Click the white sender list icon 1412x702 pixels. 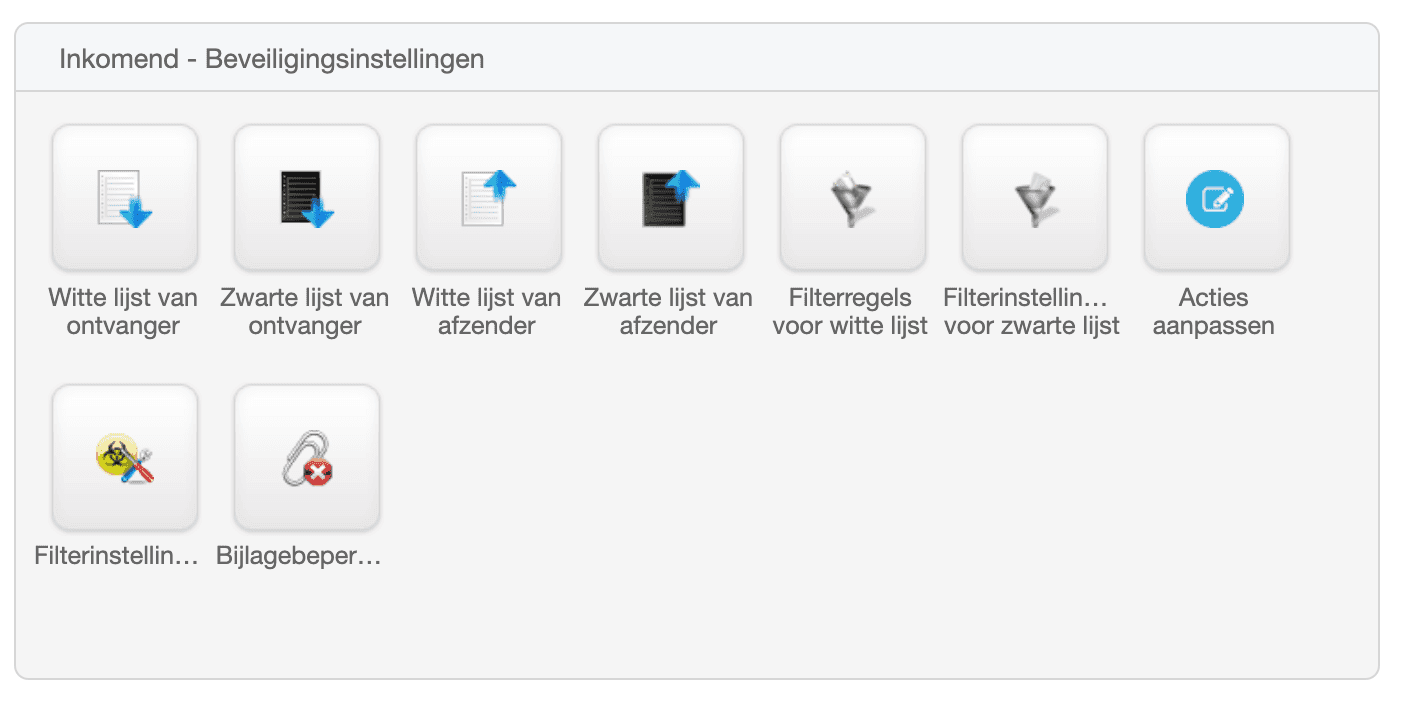(488, 198)
